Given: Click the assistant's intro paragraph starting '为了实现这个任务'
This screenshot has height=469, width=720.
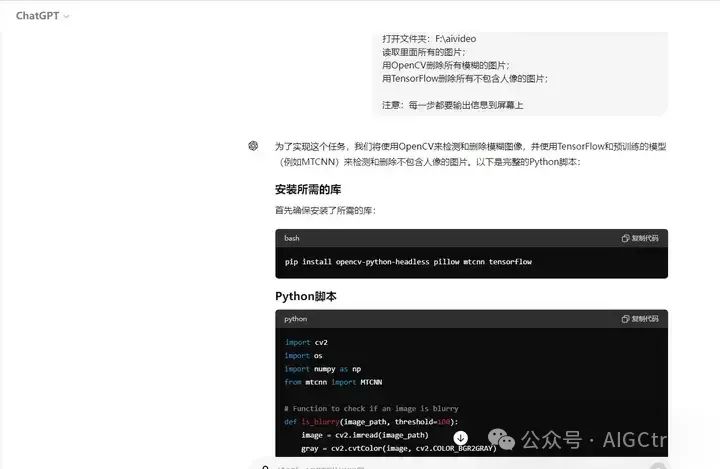Looking at the screenshot, I should pyautogui.click(x=471, y=154).
